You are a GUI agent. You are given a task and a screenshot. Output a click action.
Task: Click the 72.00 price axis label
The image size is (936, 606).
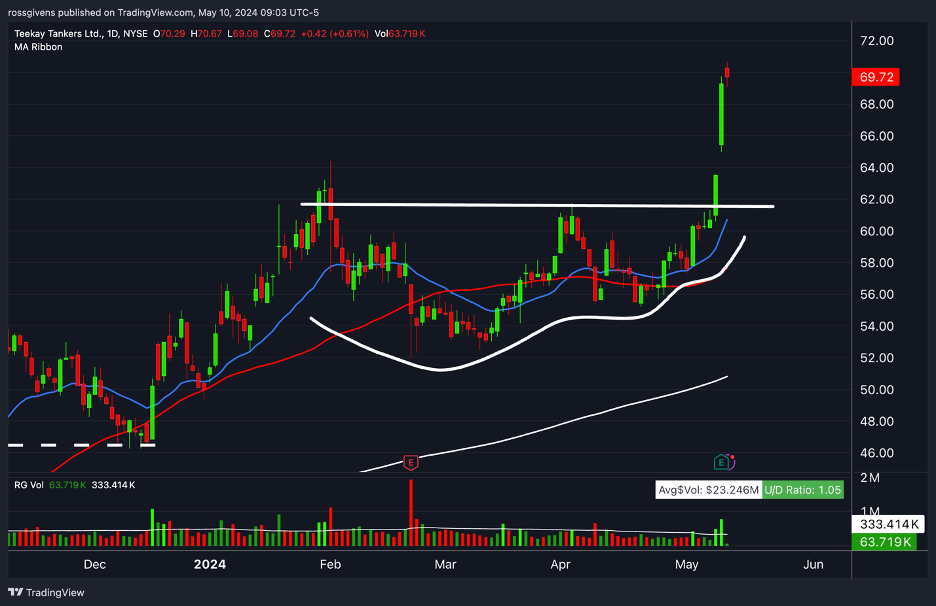876,41
